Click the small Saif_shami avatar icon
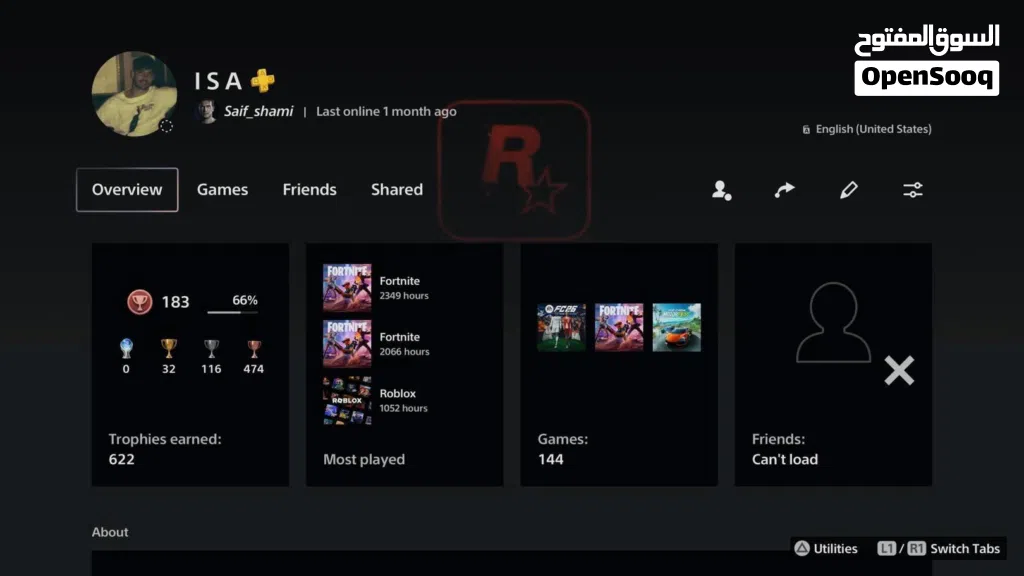 tap(207, 112)
